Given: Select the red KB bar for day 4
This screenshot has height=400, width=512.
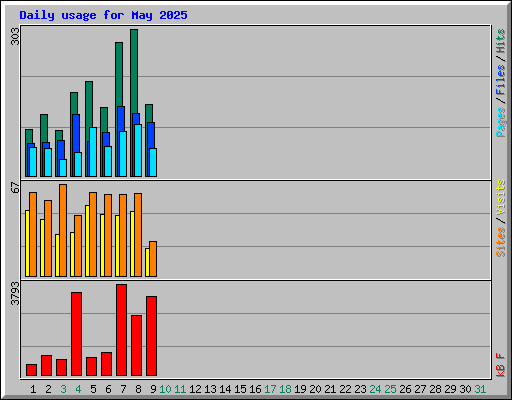Looking at the screenshot, I should (x=76, y=334).
